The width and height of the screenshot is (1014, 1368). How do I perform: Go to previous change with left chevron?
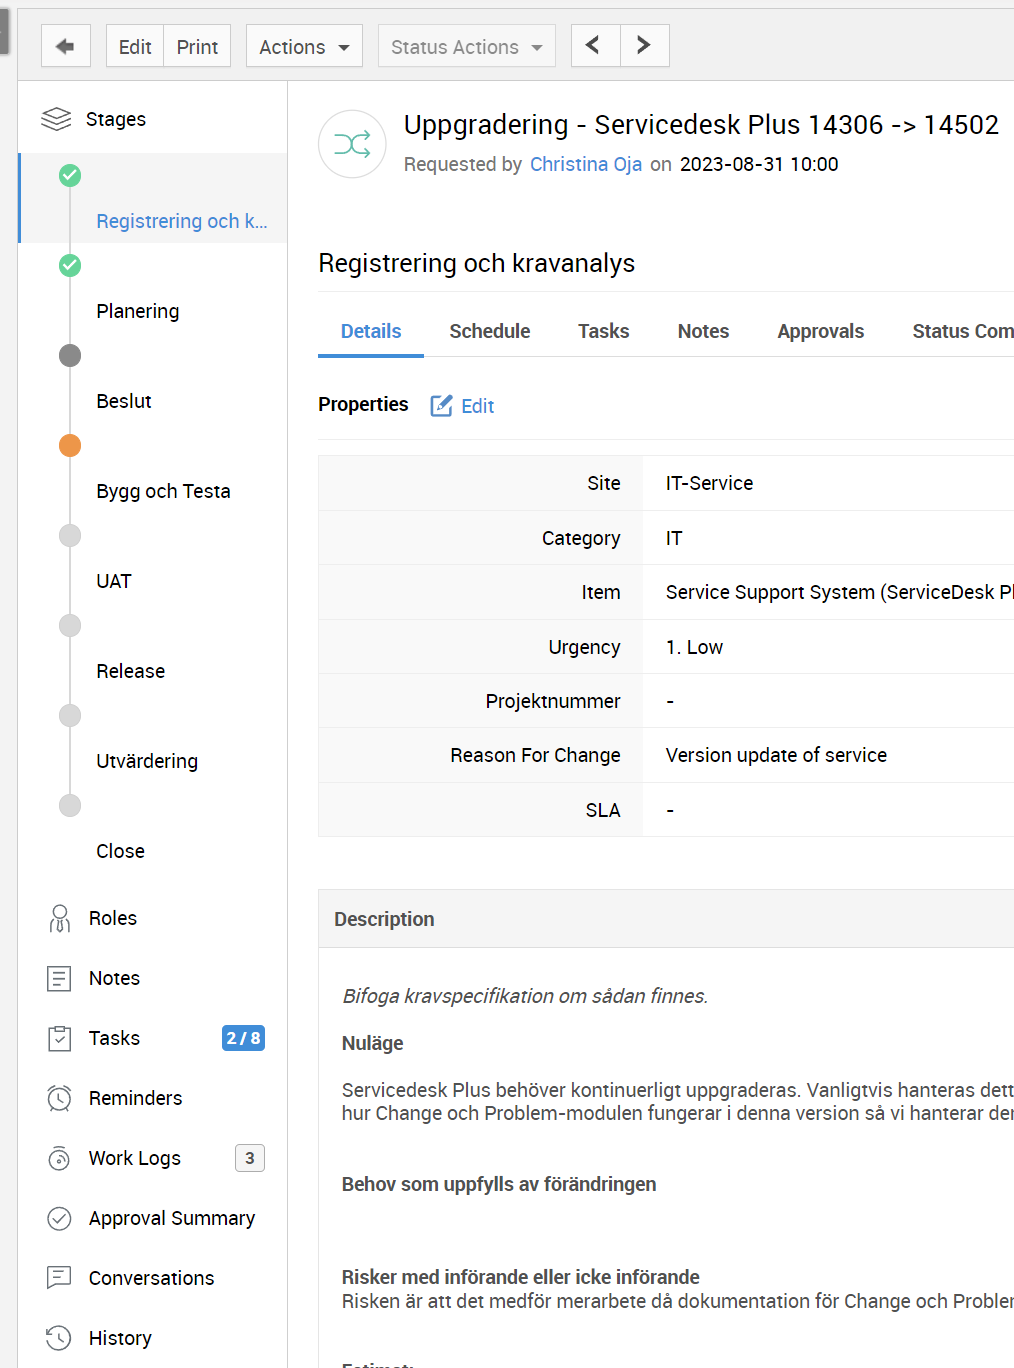tap(596, 46)
